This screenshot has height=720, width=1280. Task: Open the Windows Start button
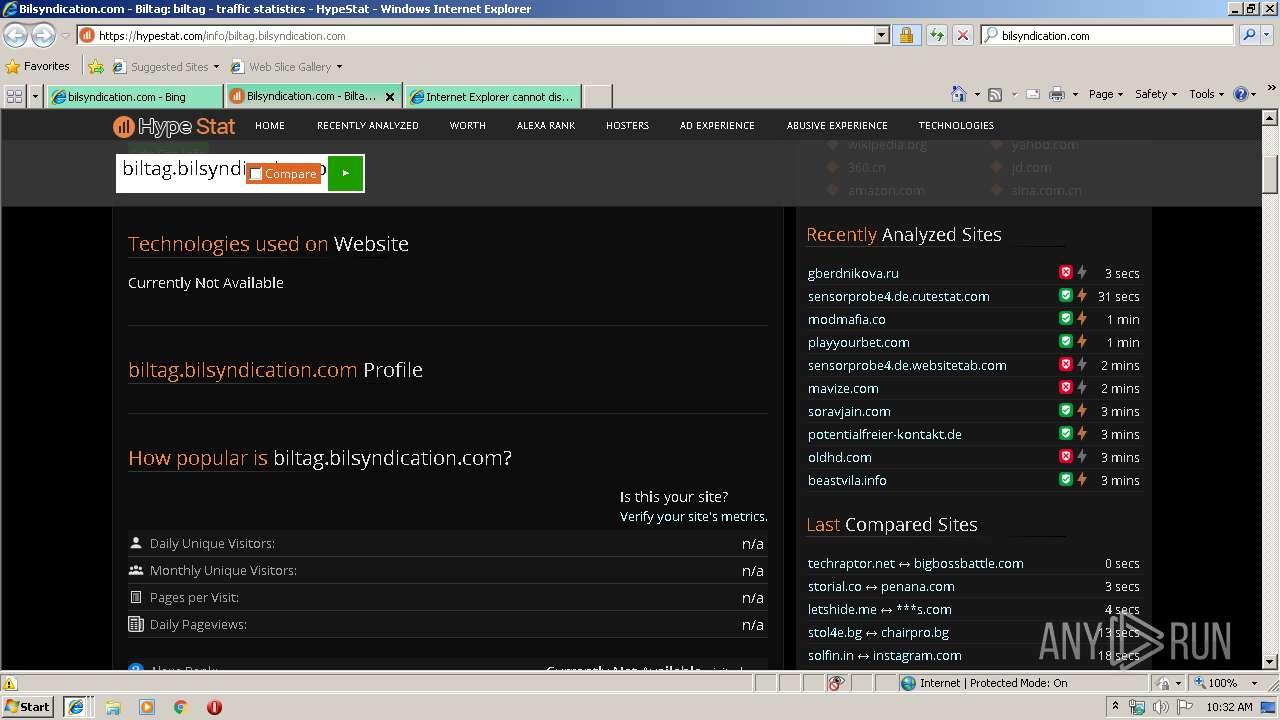click(28, 706)
